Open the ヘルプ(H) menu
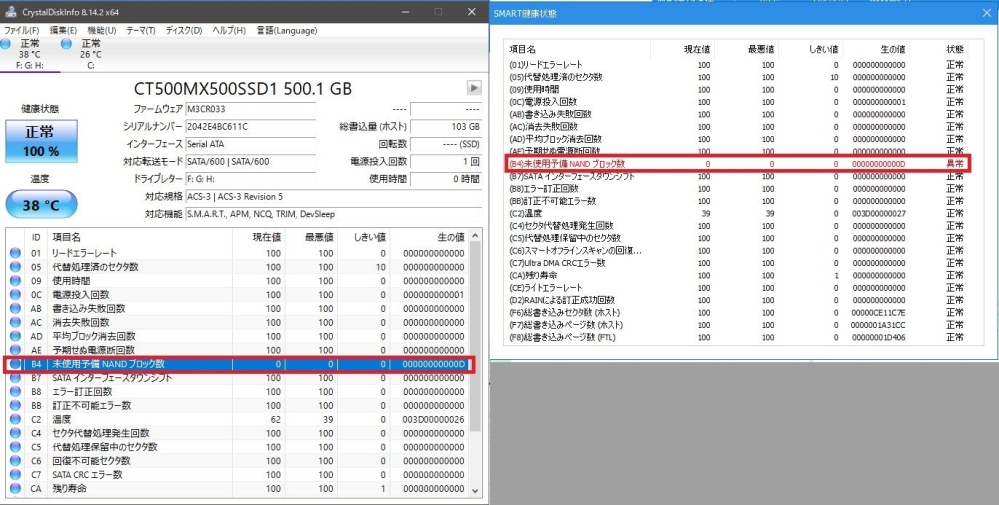This screenshot has height=505, width=999. [229, 31]
